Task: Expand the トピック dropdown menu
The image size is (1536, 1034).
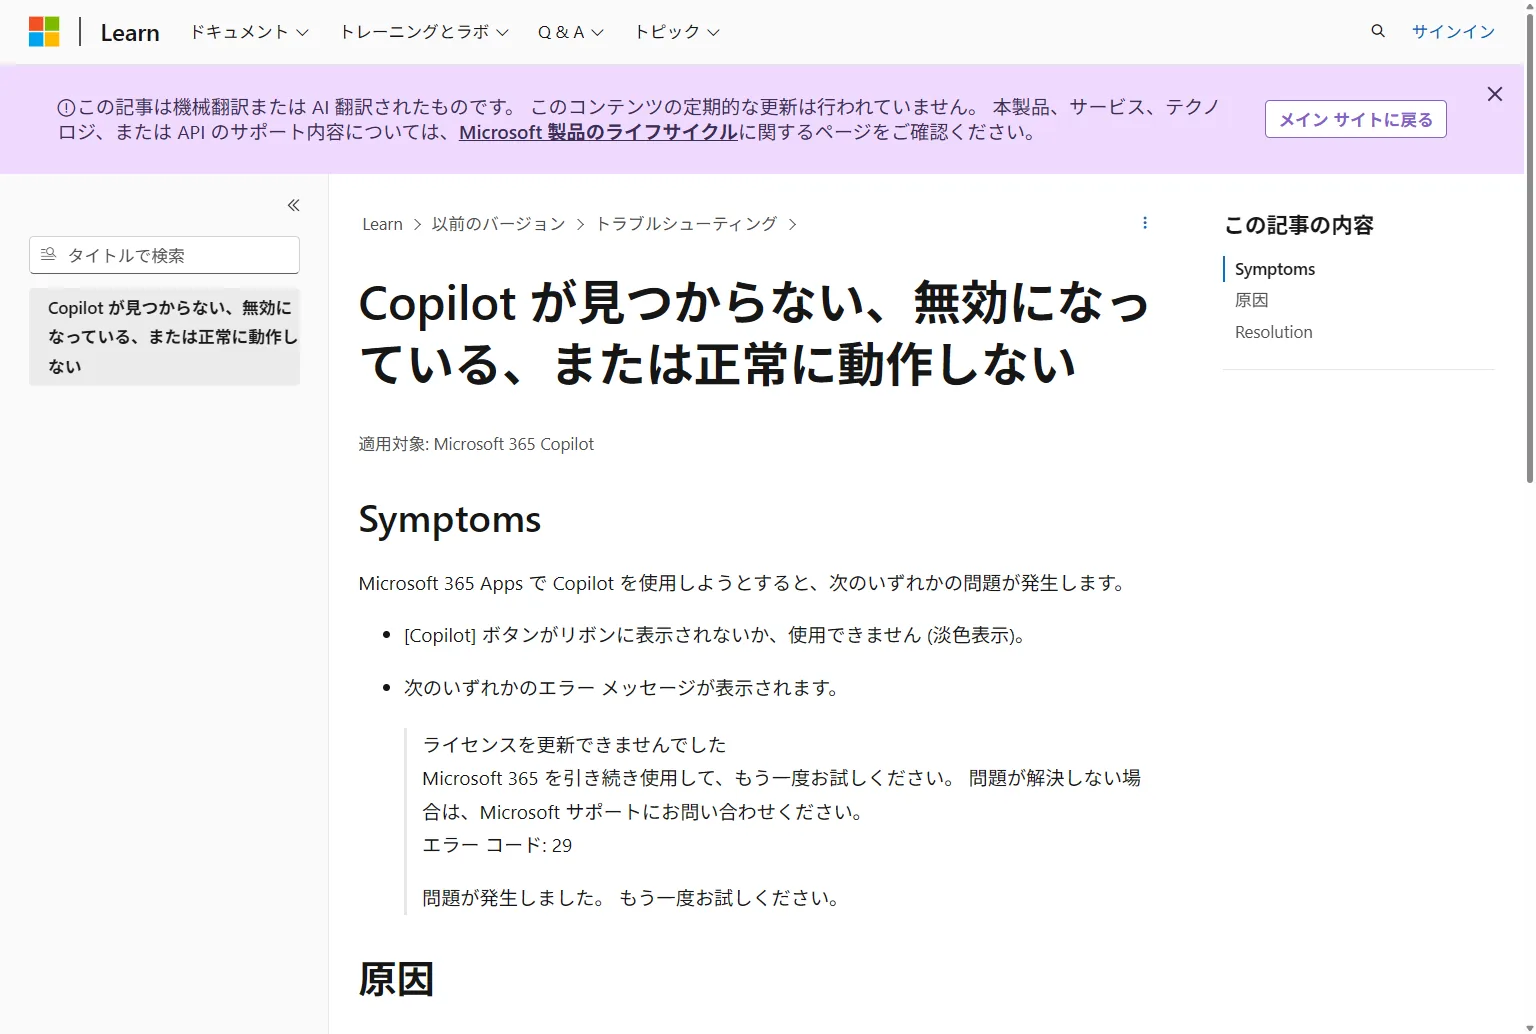Action: [x=677, y=32]
